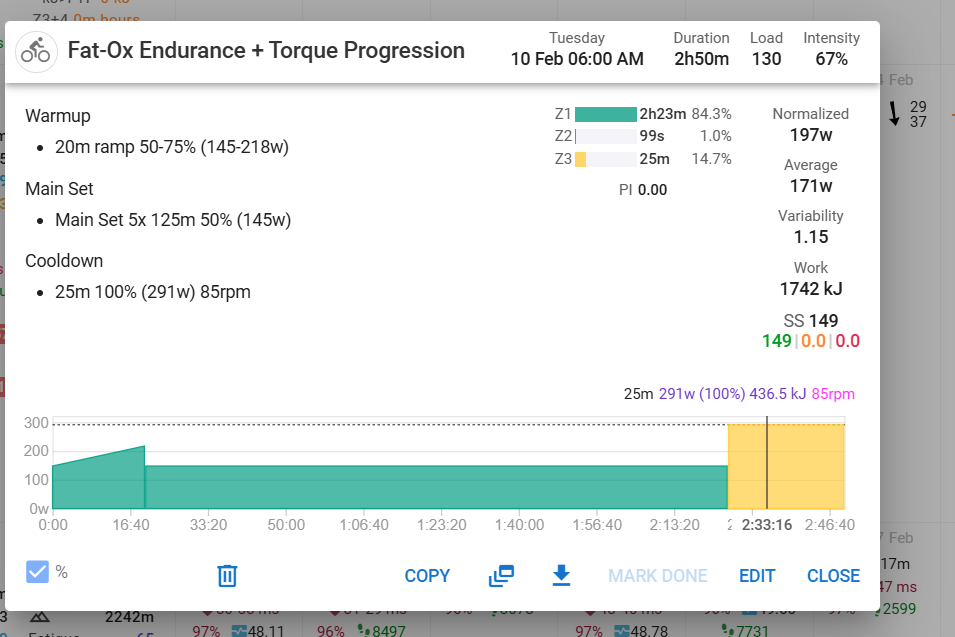This screenshot has width=955, height=637.
Task: Download the workout file
Action: tap(561, 575)
